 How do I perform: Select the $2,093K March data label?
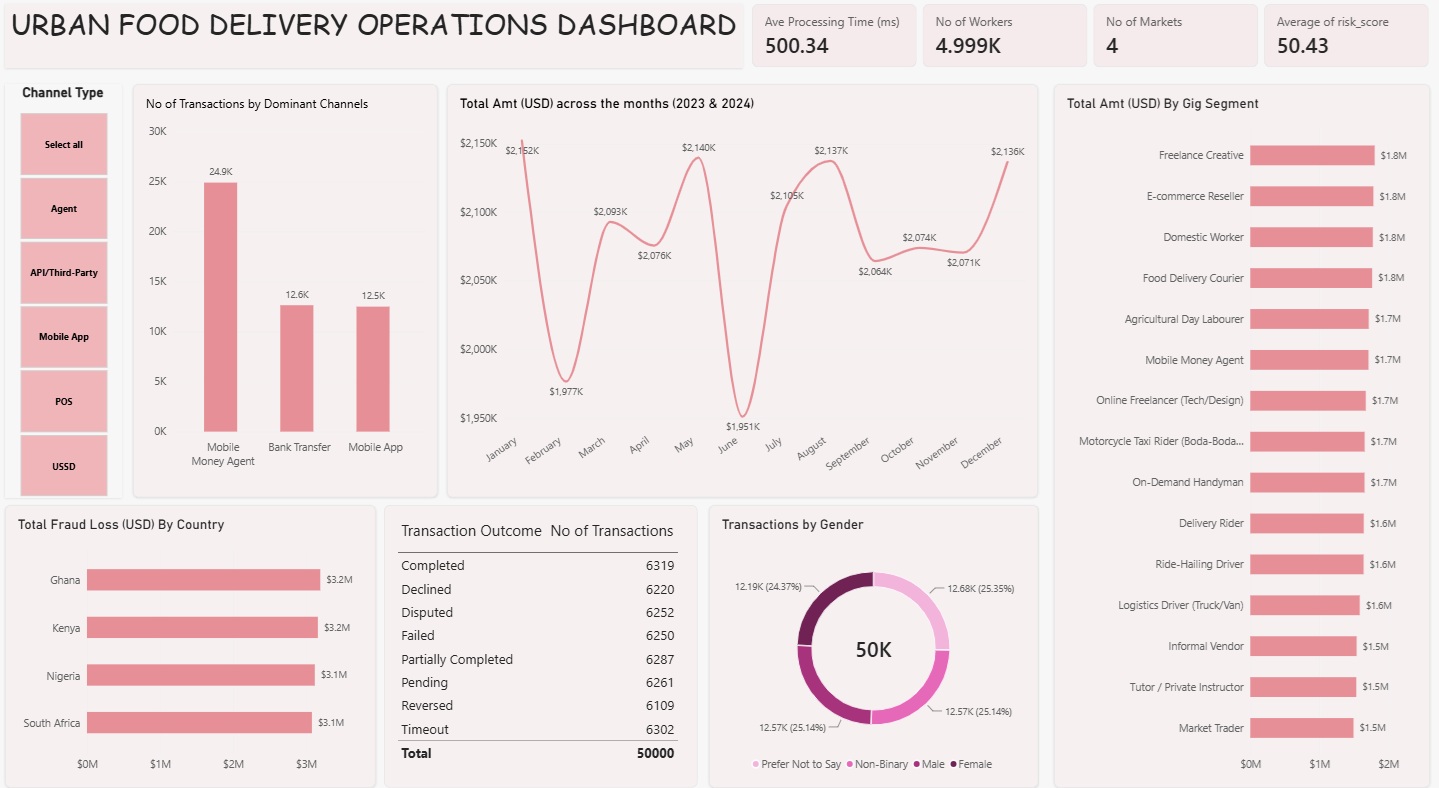click(x=610, y=211)
